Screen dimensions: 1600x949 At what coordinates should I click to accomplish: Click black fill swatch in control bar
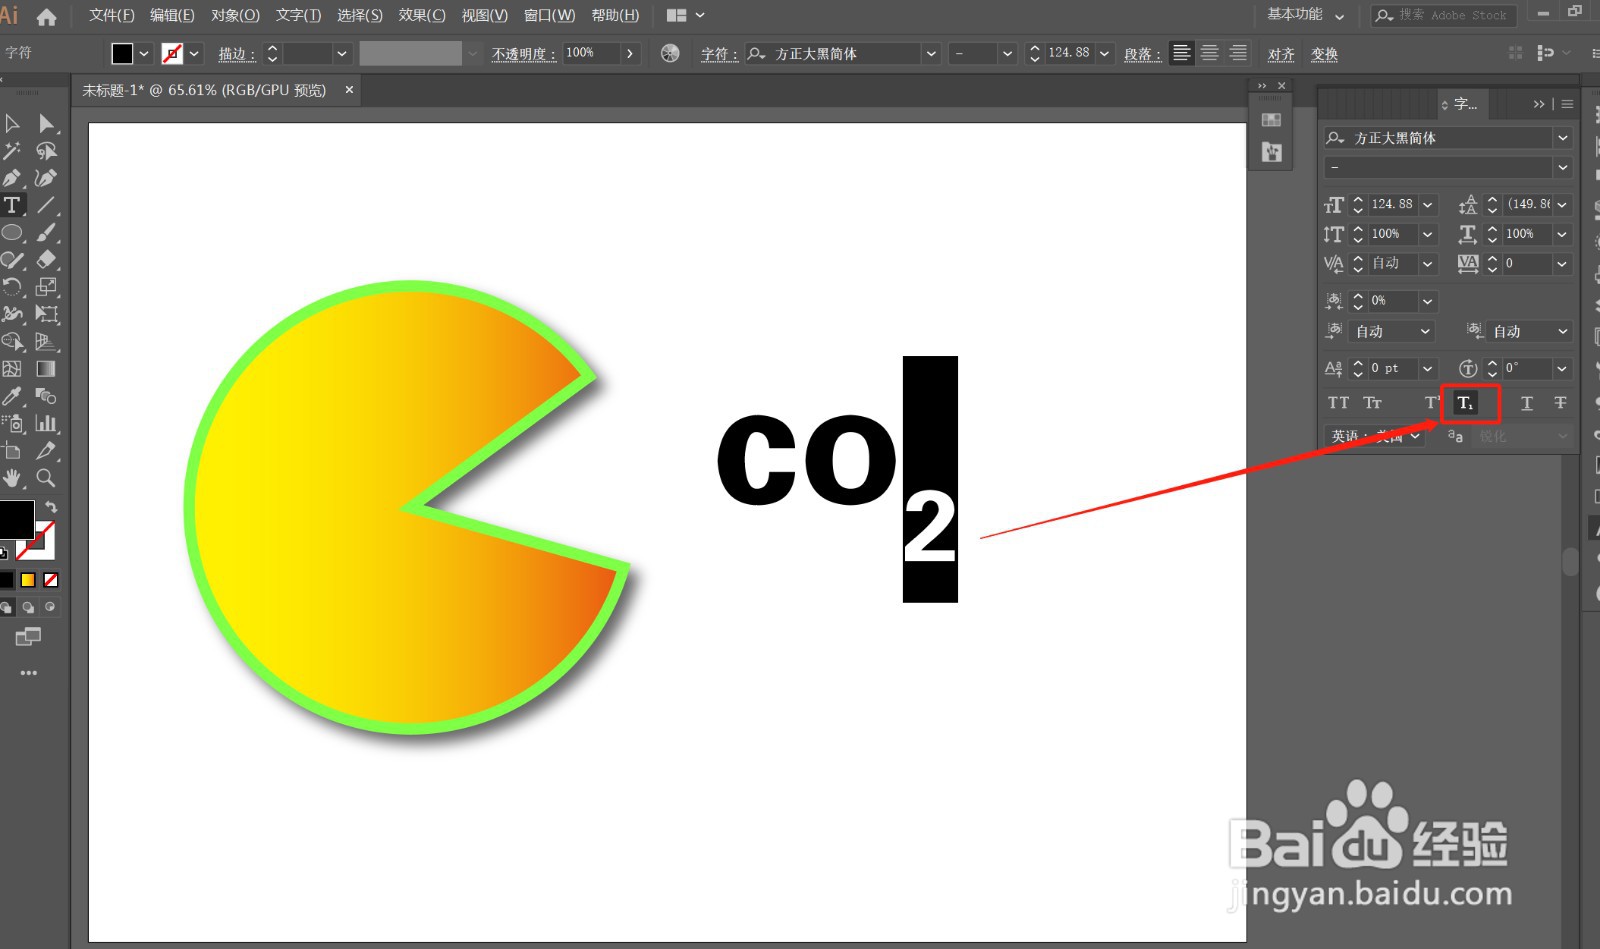point(122,53)
